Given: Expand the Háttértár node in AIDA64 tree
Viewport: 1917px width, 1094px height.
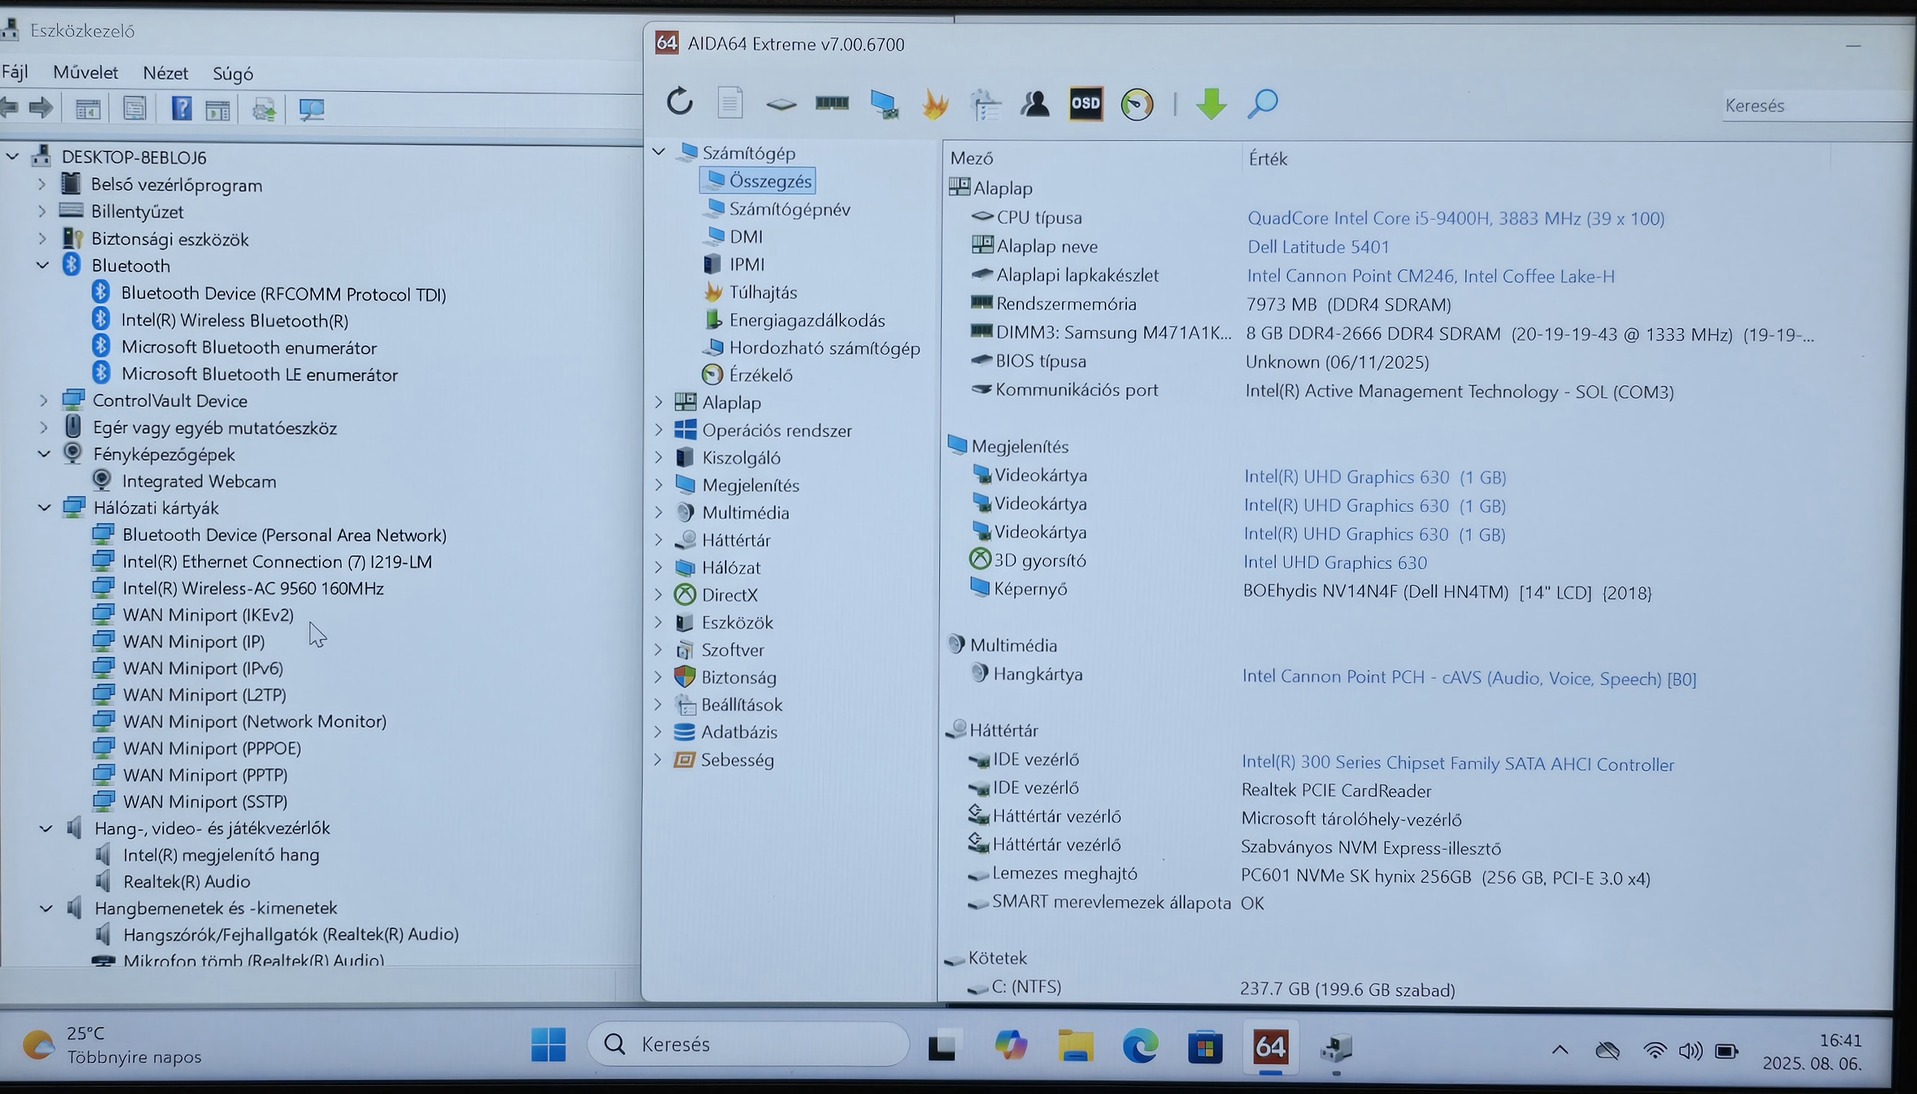Looking at the screenshot, I should (659, 540).
